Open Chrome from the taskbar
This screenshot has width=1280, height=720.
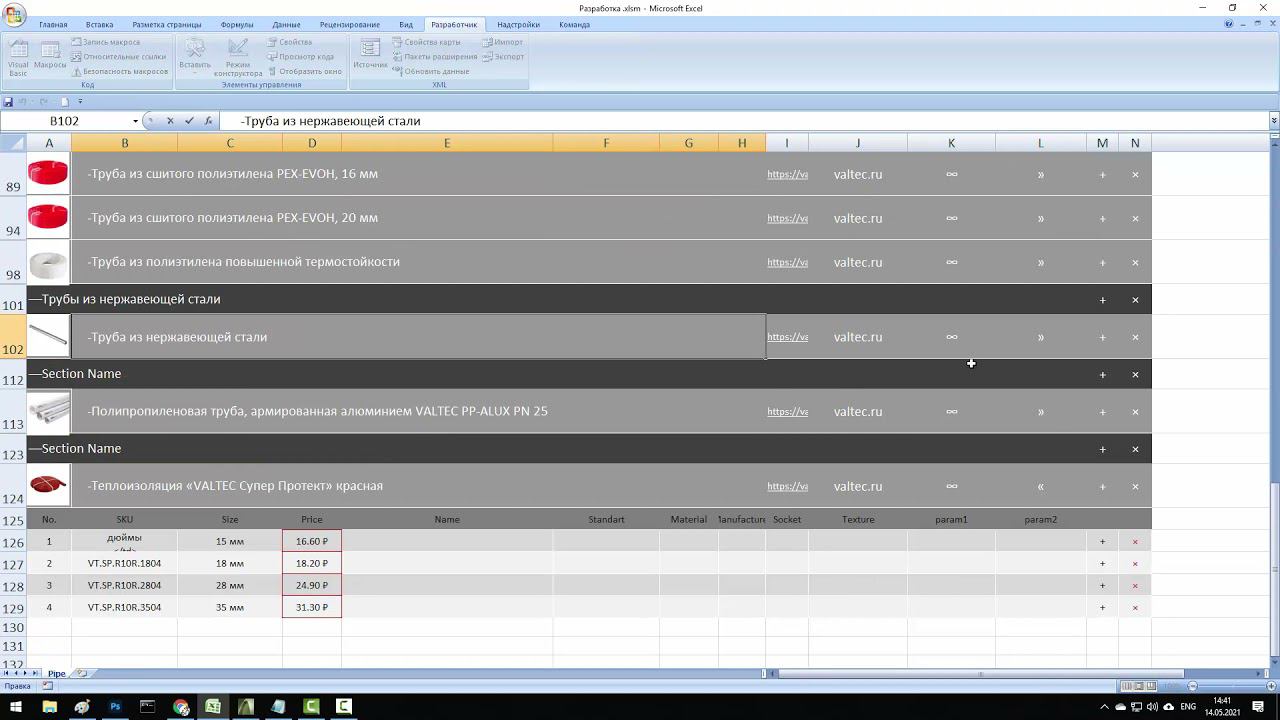pyautogui.click(x=181, y=707)
